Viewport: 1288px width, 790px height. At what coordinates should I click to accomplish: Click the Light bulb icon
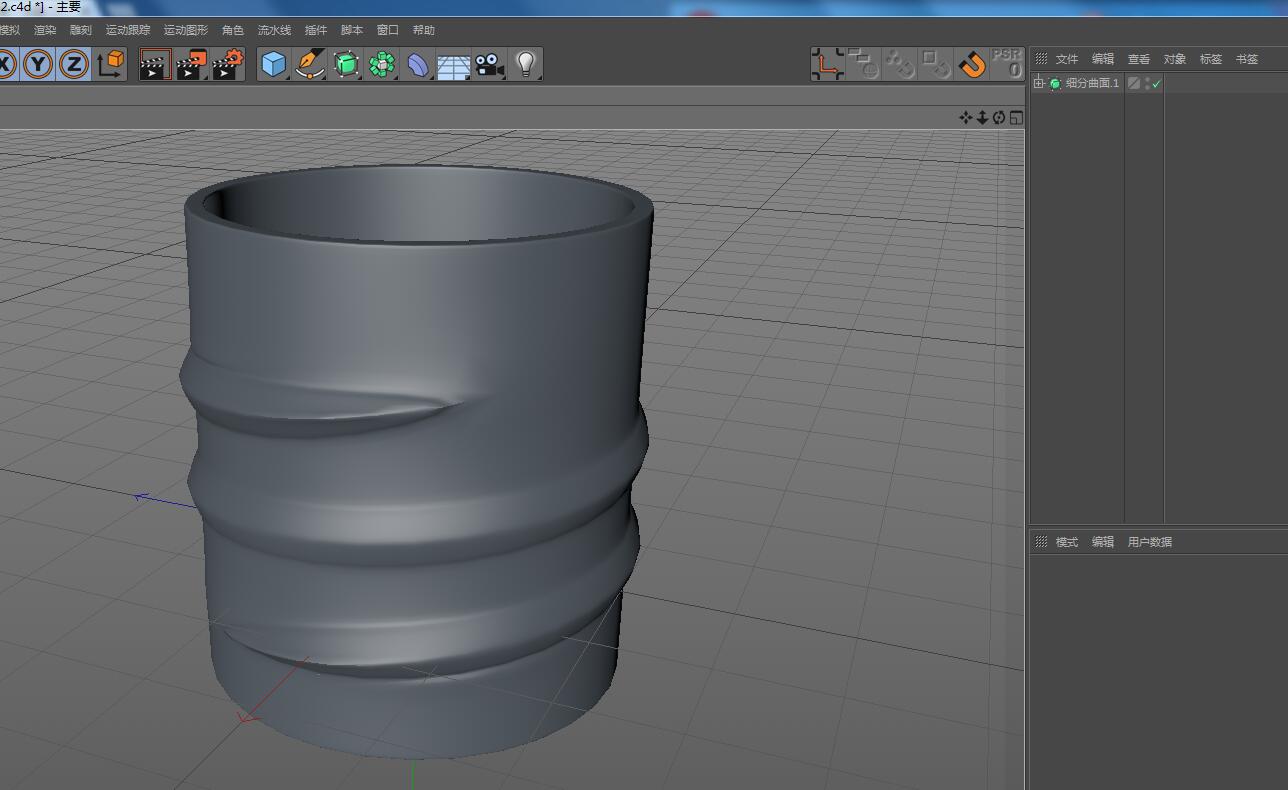pyautogui.click(x=525, y=65)
